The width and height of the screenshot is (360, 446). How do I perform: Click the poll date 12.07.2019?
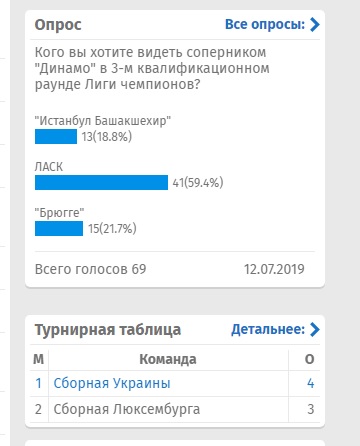coord(274,269)
